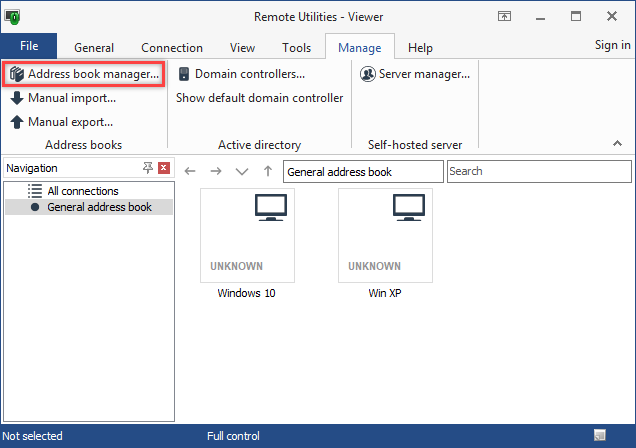Select the Windows 10 connection thumbnail

(247, 236)
